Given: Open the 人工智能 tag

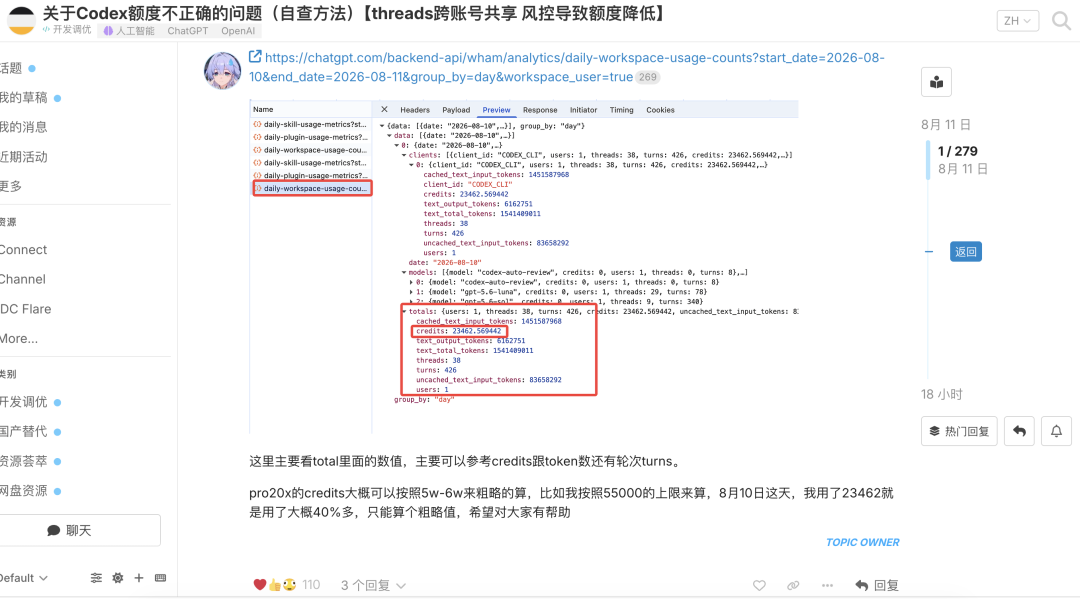Looking at the screenshot, I should click(x=129, y=31).
